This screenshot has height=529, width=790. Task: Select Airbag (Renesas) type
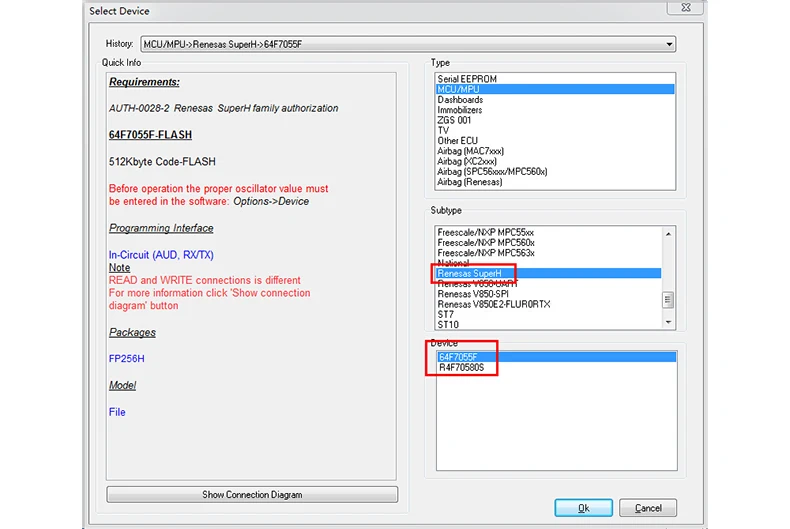click(x=555, y=182)
